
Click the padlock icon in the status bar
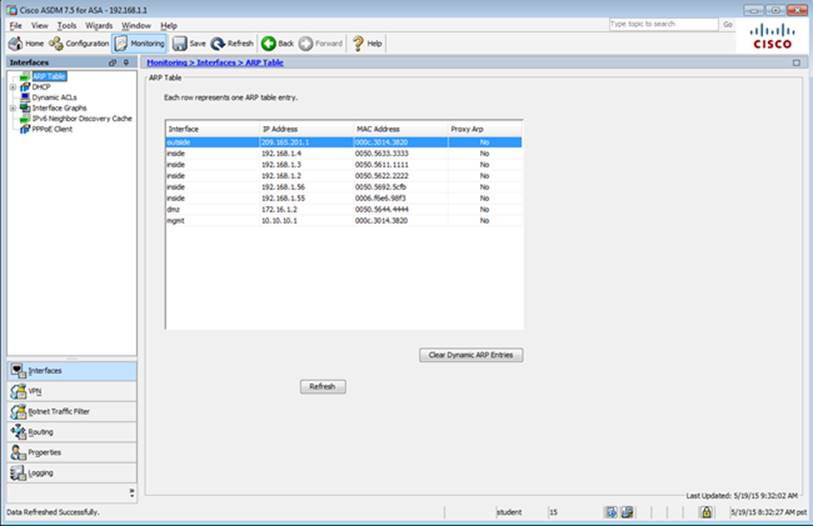pos(706,512)
